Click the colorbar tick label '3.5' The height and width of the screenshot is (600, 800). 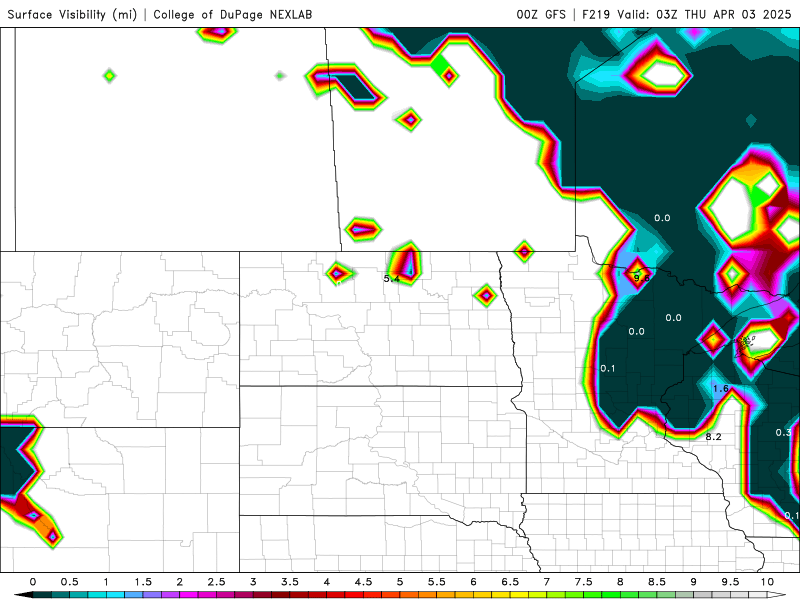pyautogui.click(x=290, y=582)
